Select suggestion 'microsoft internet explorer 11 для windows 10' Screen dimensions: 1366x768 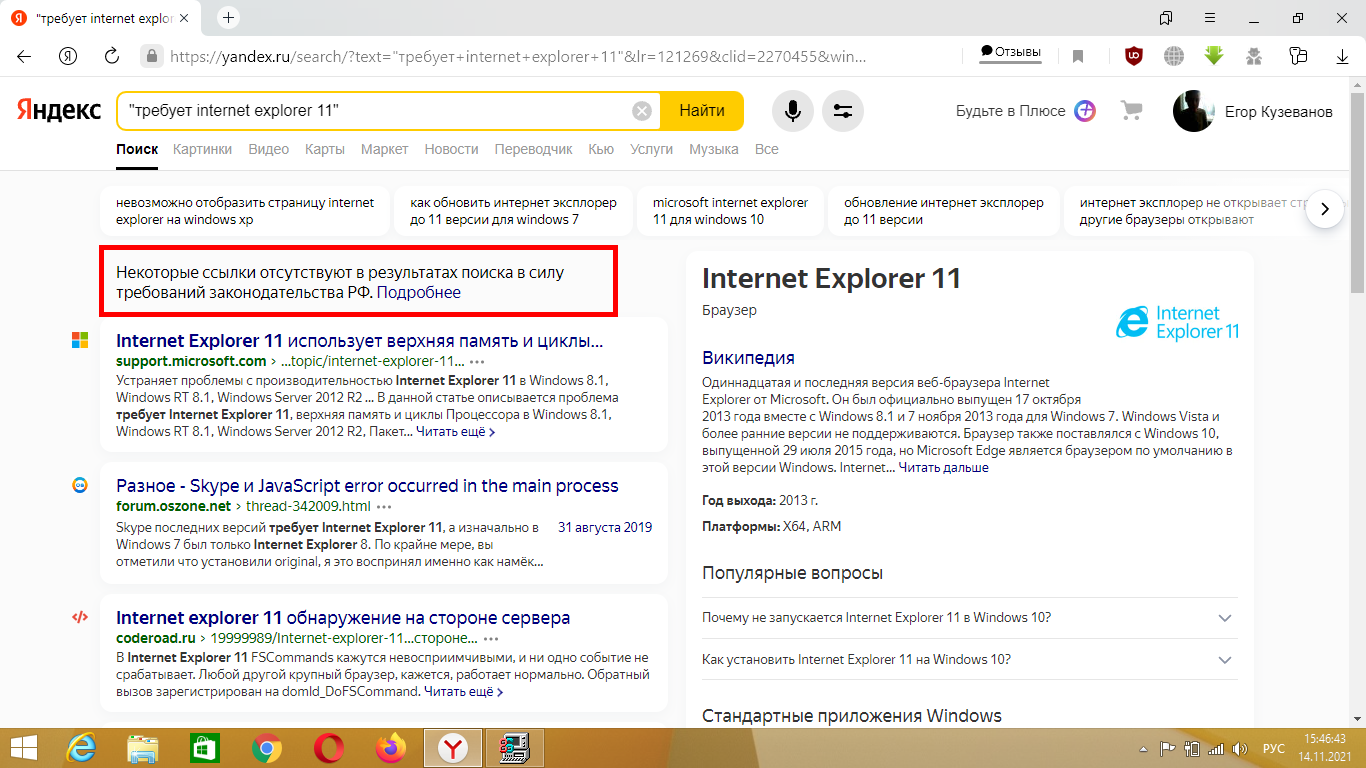(730, 211)
